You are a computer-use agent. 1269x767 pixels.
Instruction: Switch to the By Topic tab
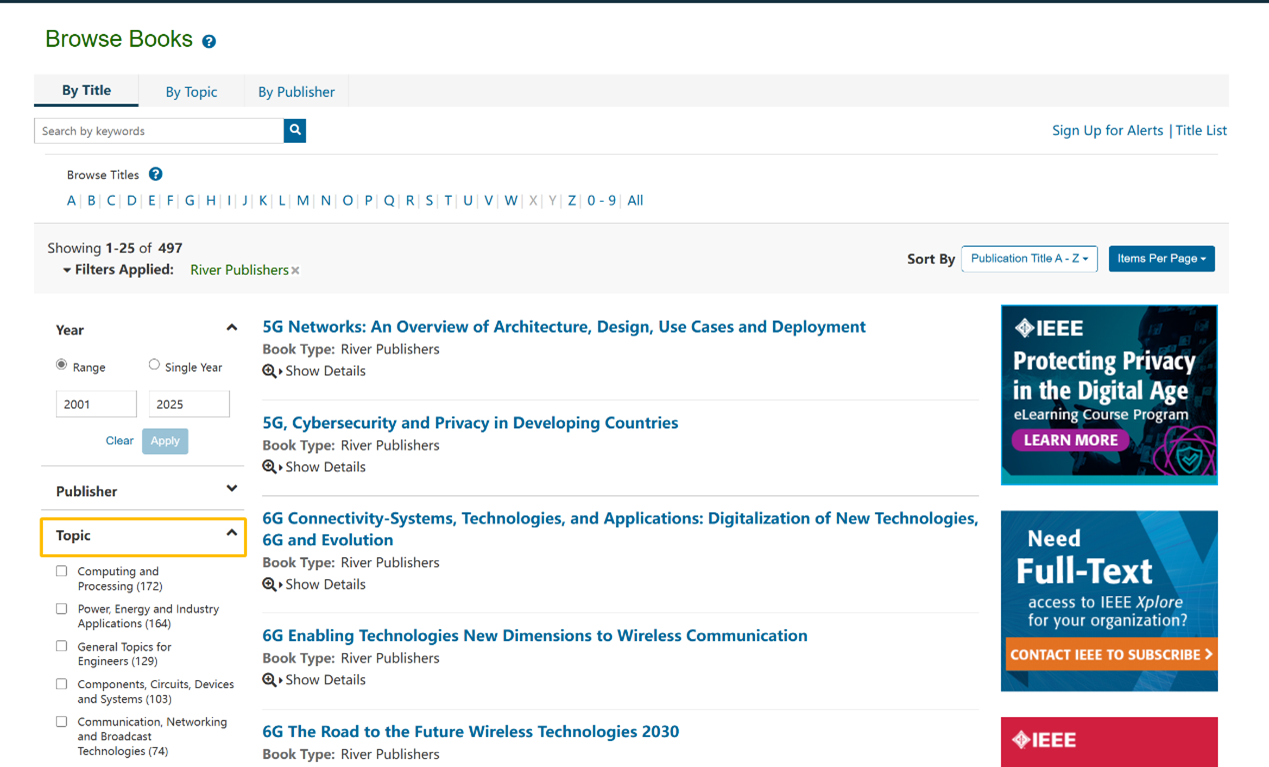pos(191,92)
